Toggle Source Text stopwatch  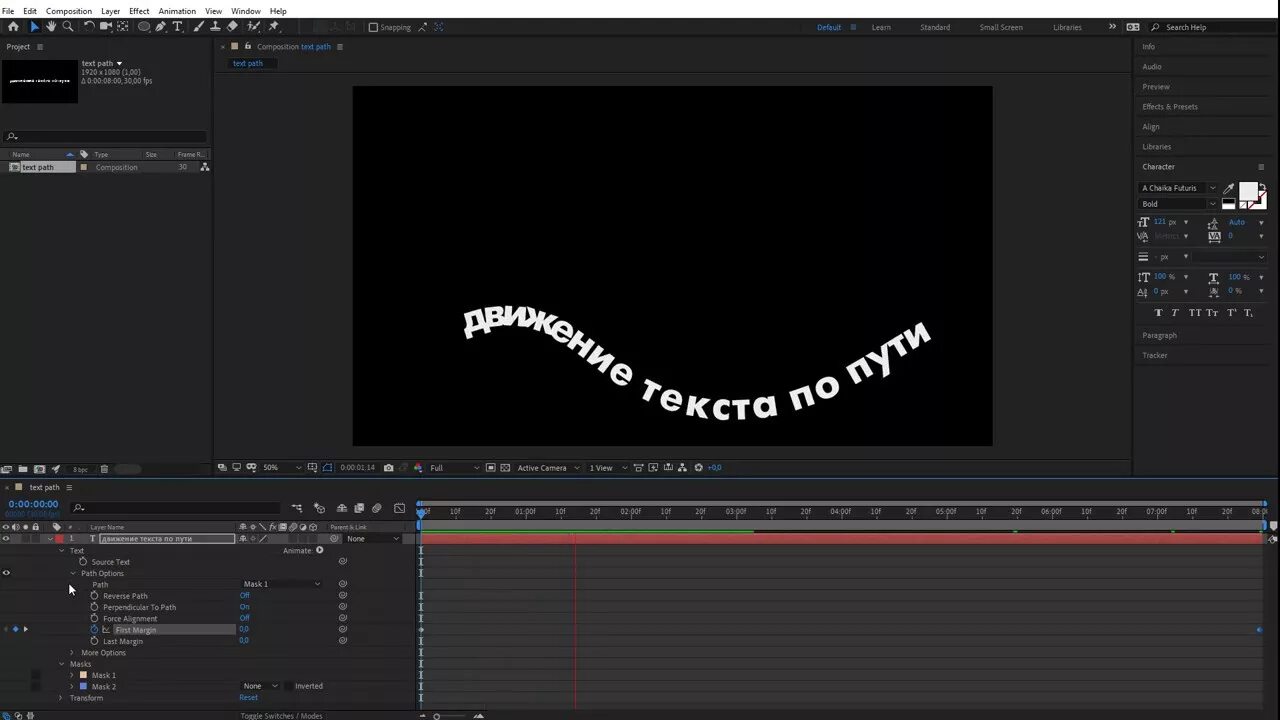tap(83, 562)
